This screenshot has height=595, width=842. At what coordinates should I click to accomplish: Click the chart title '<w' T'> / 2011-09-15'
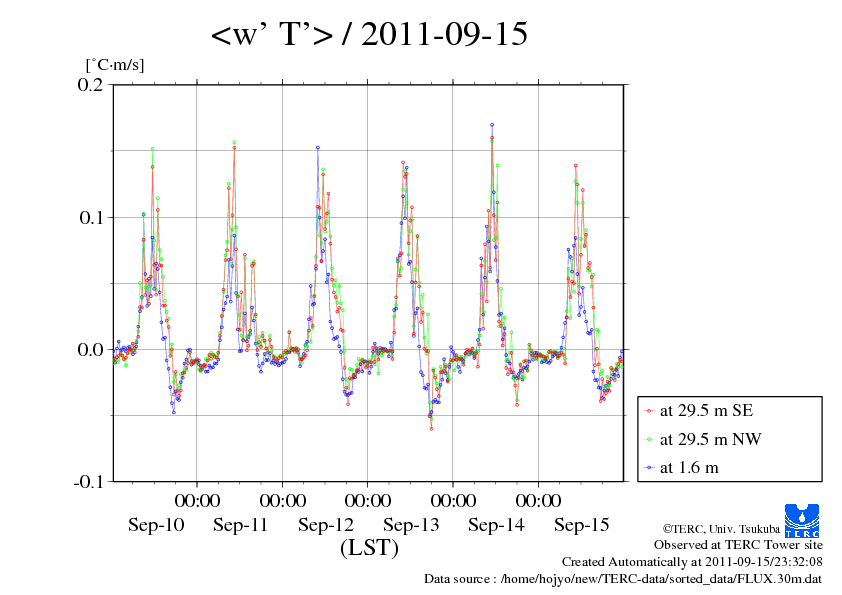click(x=369, y=34)
